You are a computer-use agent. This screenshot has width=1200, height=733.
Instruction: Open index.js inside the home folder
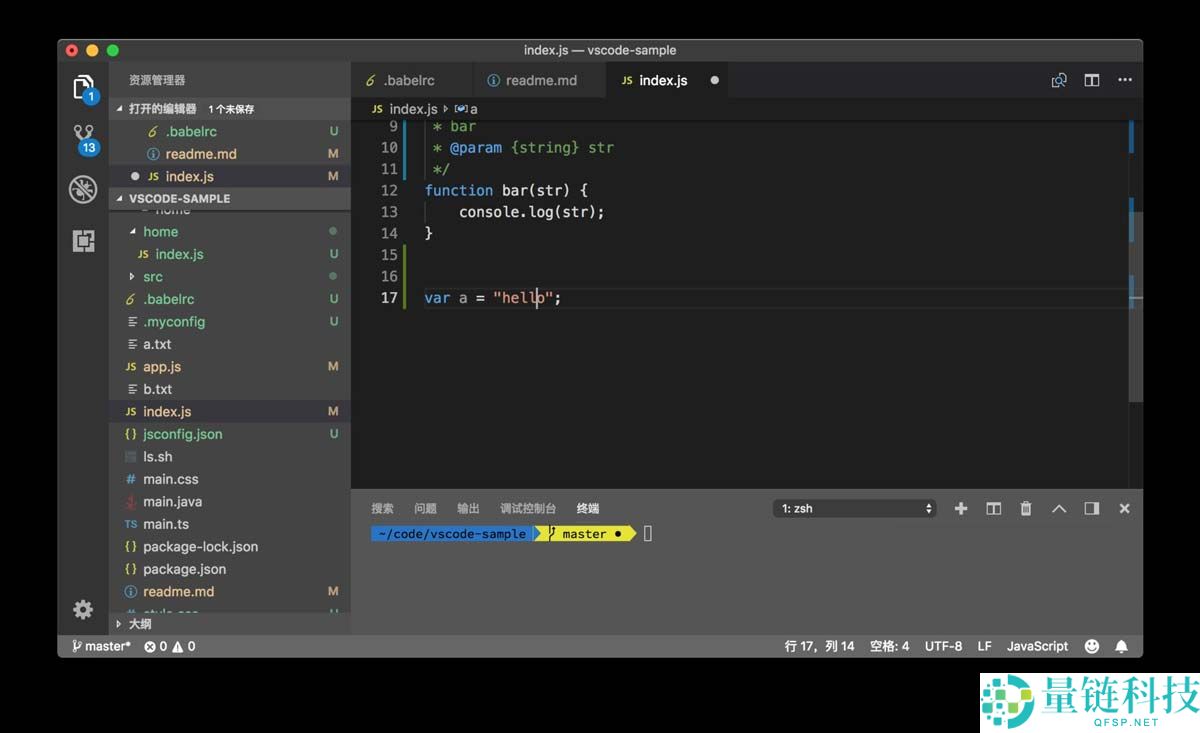point(230,254)
